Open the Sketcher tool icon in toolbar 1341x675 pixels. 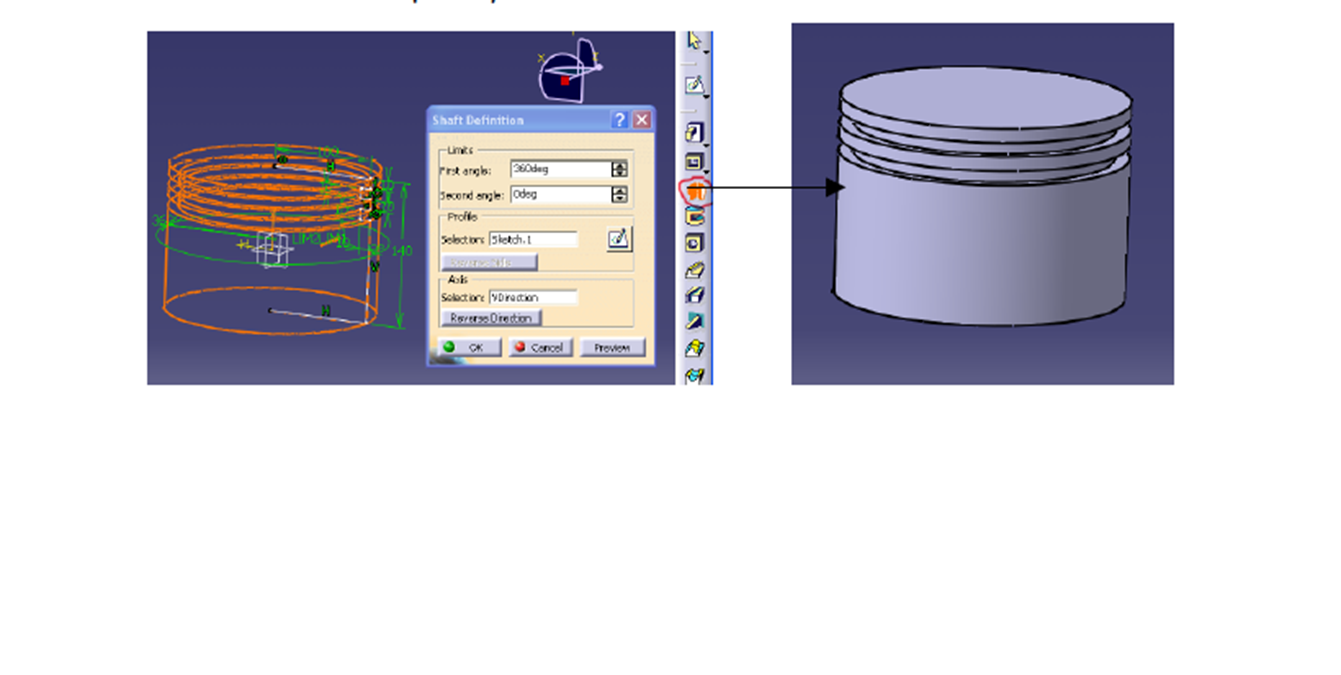click(696, 86)
